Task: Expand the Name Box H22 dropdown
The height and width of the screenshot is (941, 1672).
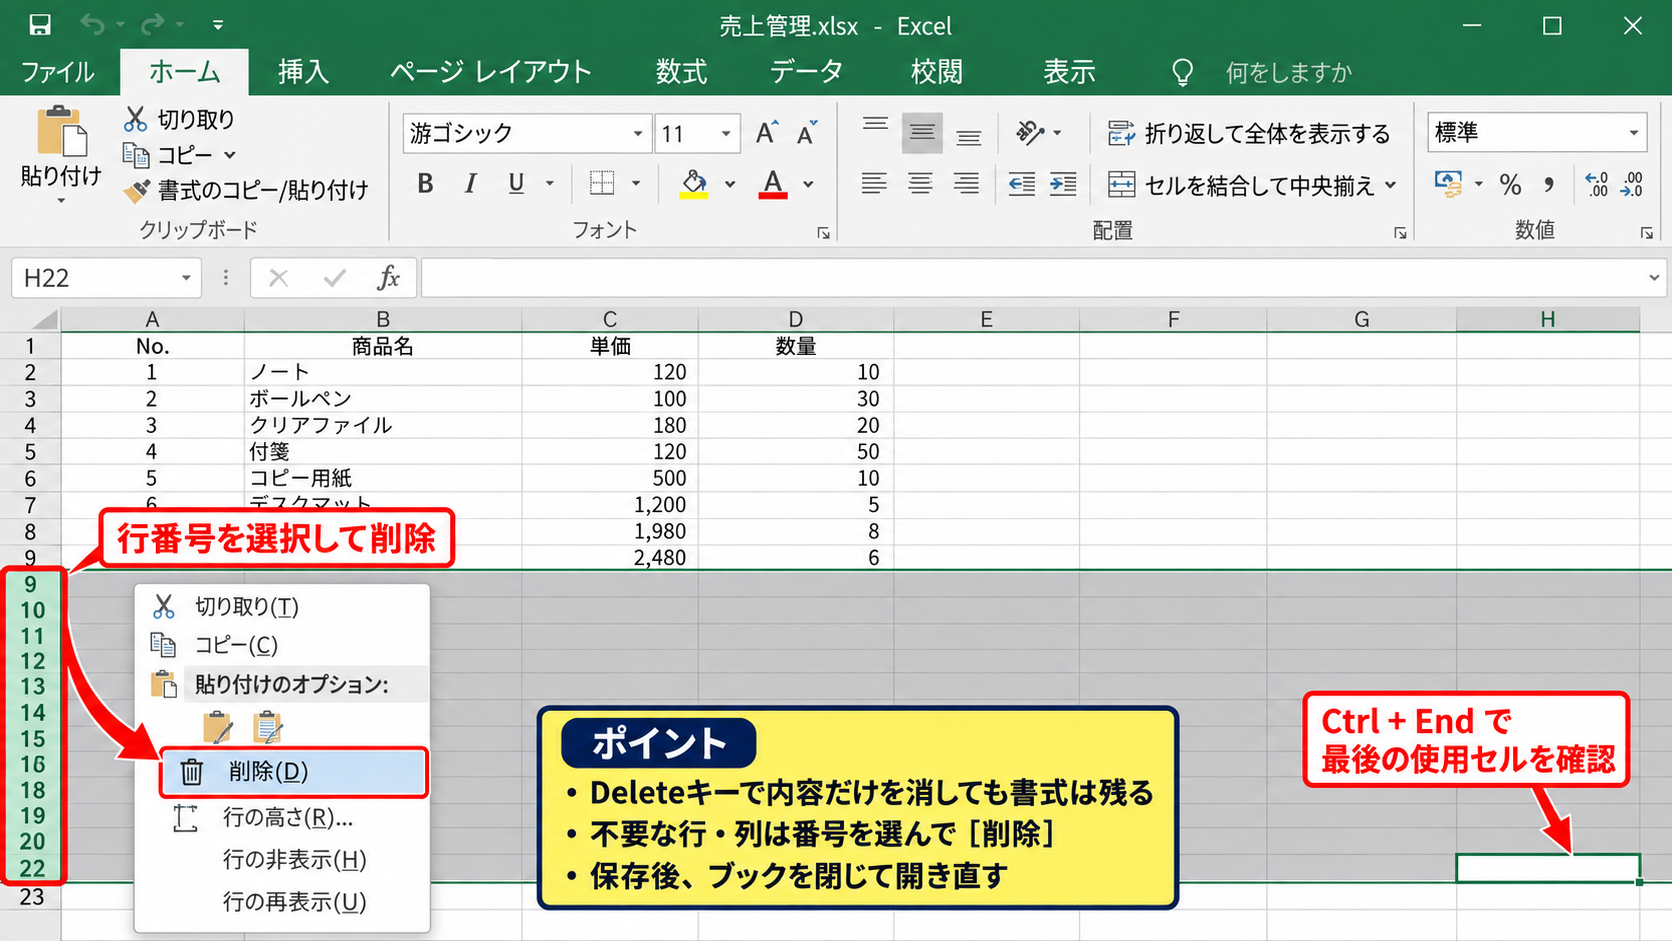Action: tap(186, 278)
